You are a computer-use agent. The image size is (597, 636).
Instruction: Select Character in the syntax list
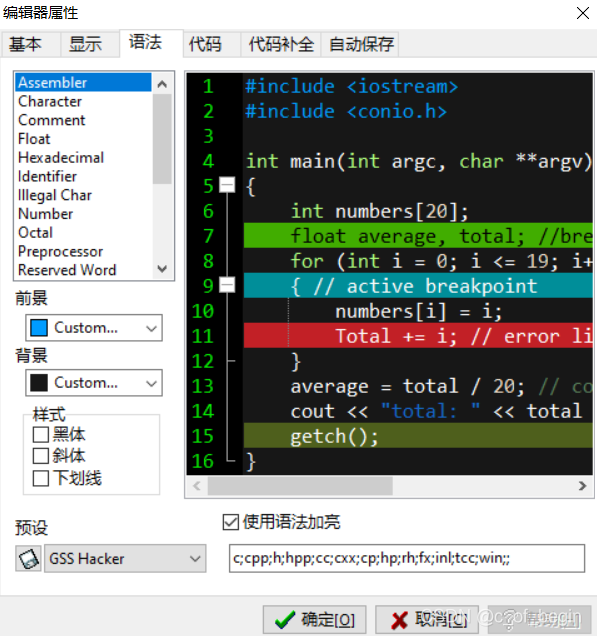pos(84,101)
